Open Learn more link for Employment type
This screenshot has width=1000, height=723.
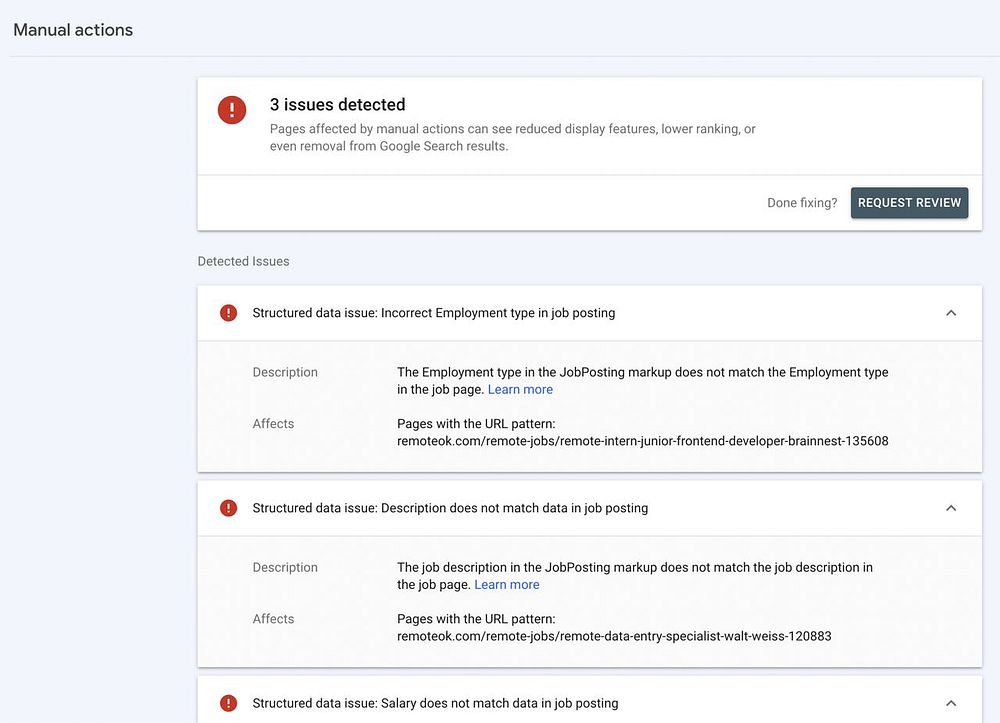pyautogui.click(x=520, y=390)
